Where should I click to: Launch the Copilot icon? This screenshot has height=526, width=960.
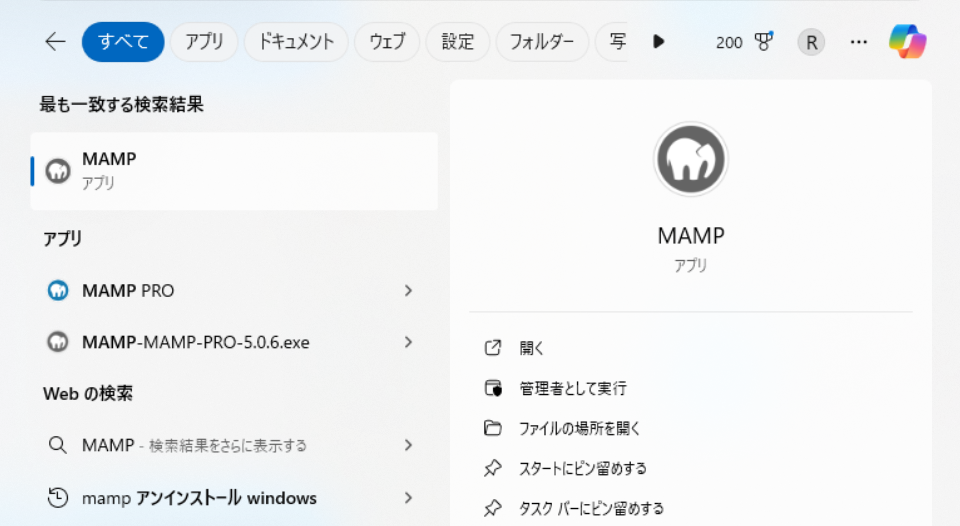coord(907,42)
